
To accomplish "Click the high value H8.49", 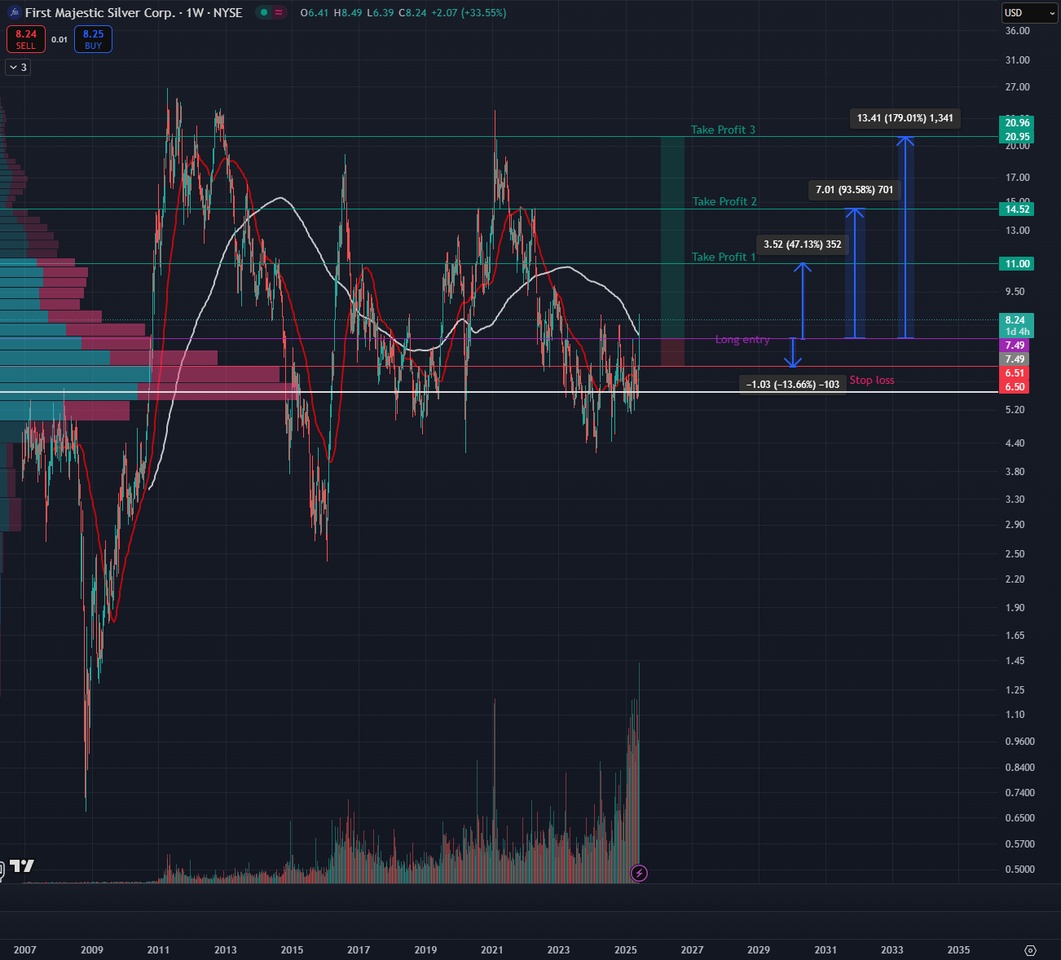I will tap(347, 13).
